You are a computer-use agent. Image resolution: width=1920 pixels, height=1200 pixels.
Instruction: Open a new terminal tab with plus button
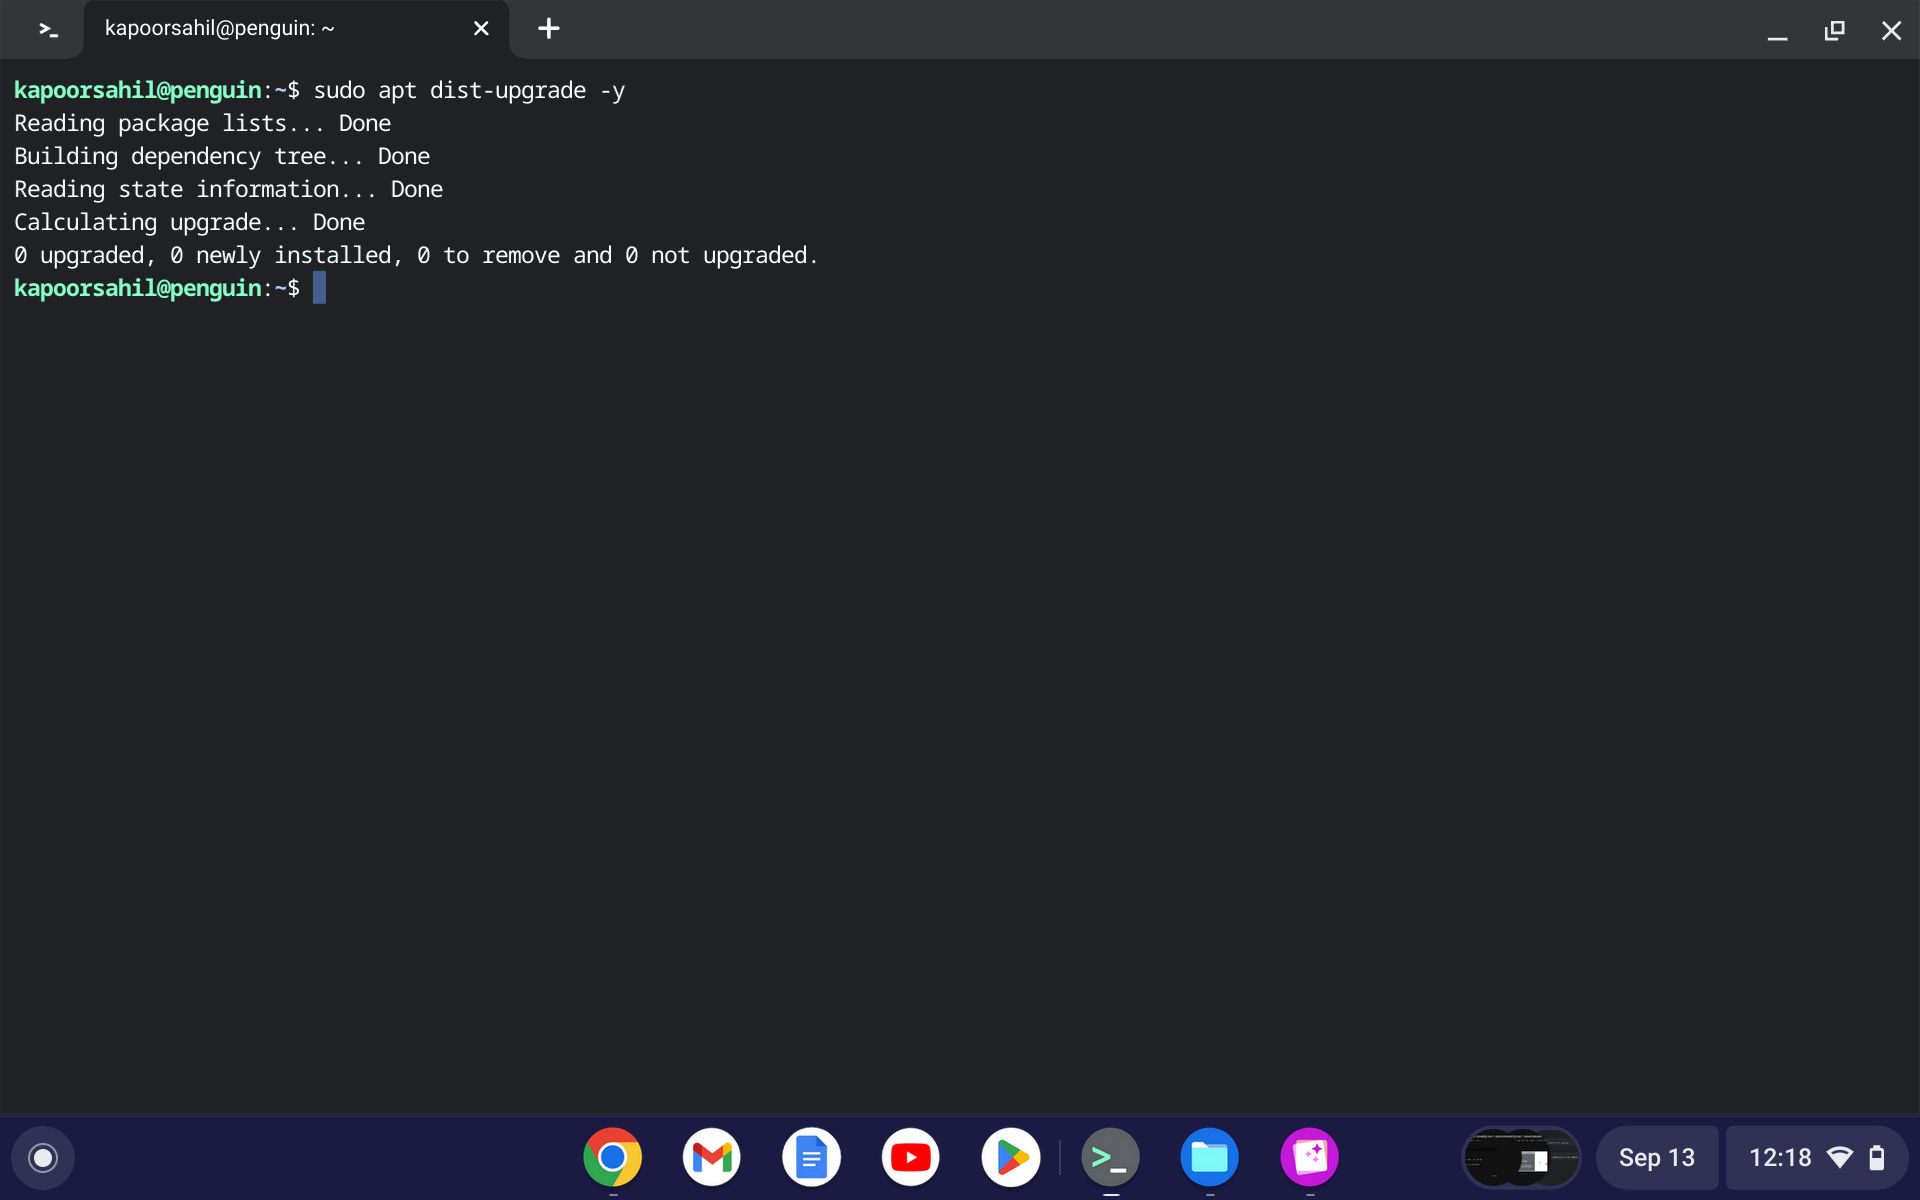(x=548, y=28)
